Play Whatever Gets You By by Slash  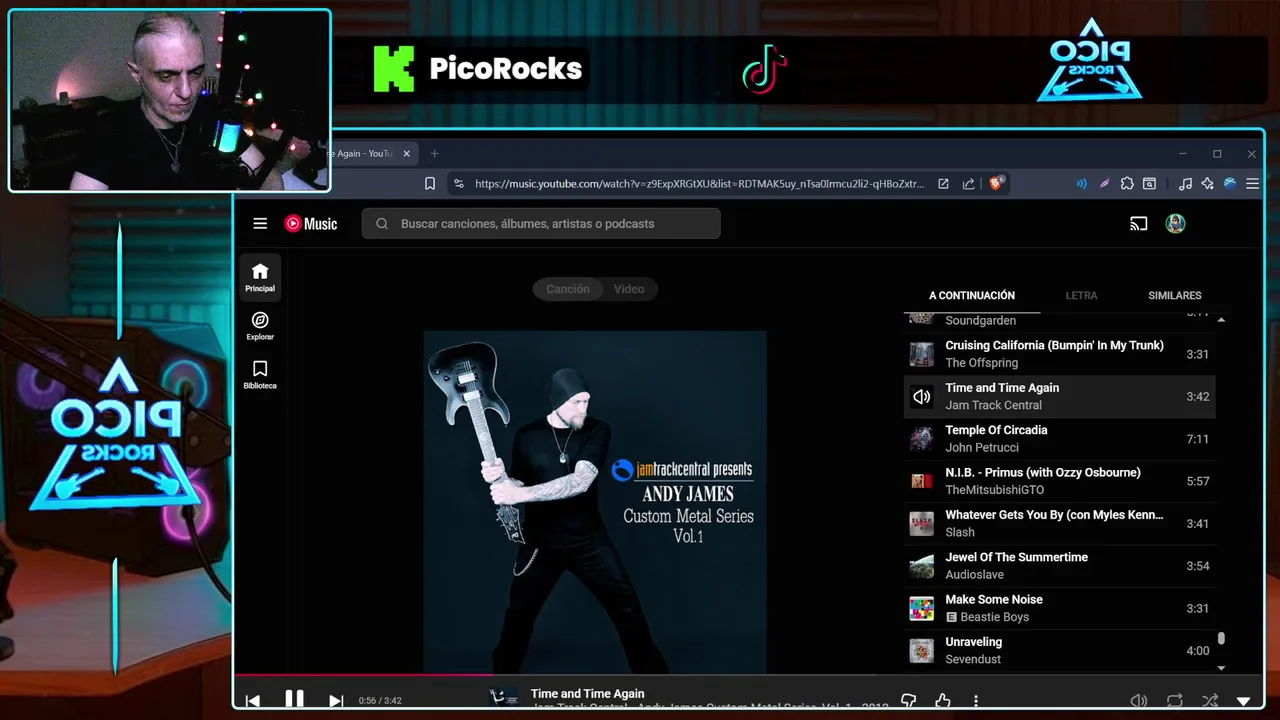1060,523
